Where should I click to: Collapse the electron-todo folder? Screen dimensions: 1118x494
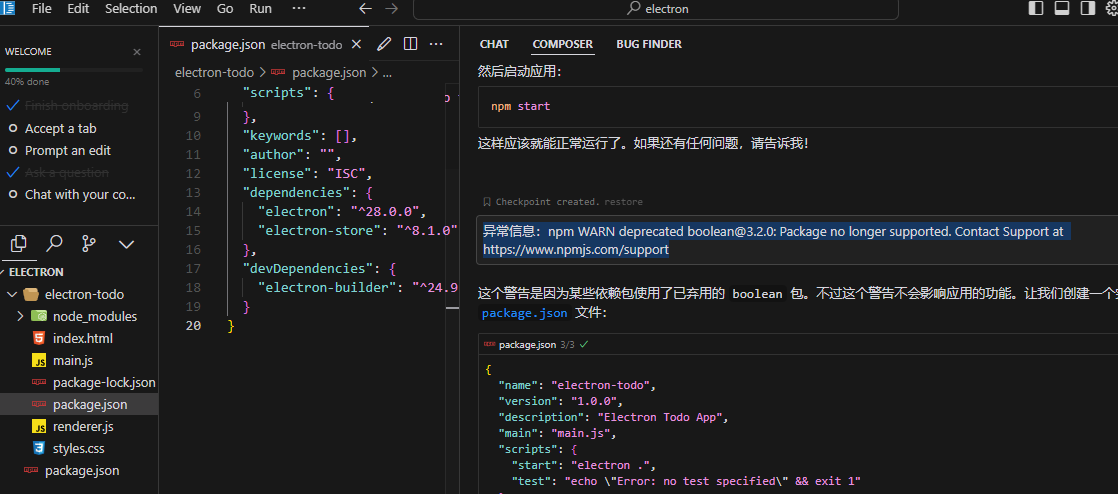11,294
